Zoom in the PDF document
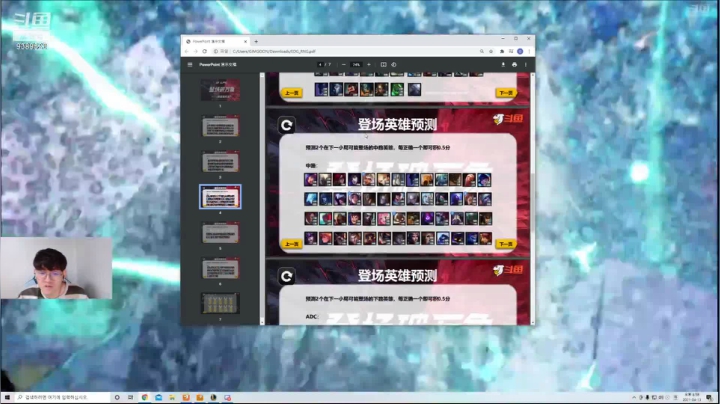This screenshot has width=720, height=404. pos(369,65)
